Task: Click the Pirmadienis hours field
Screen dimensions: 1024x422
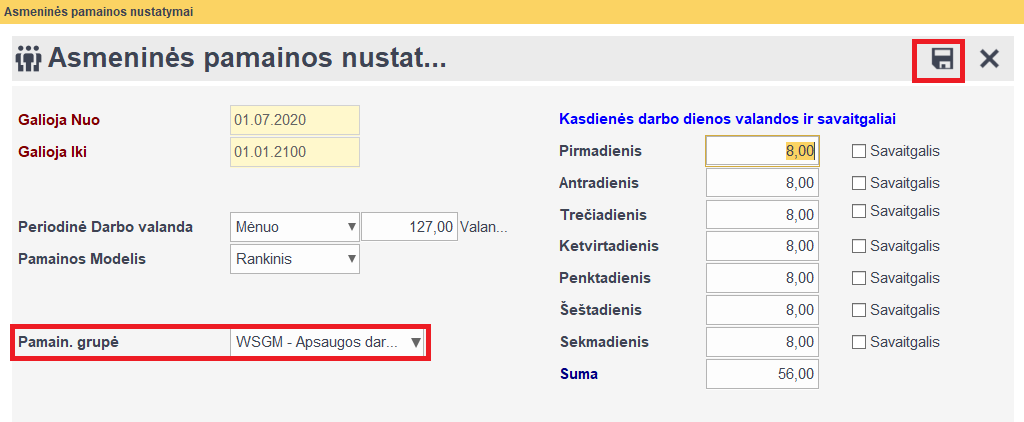Action: click(762, 151)
